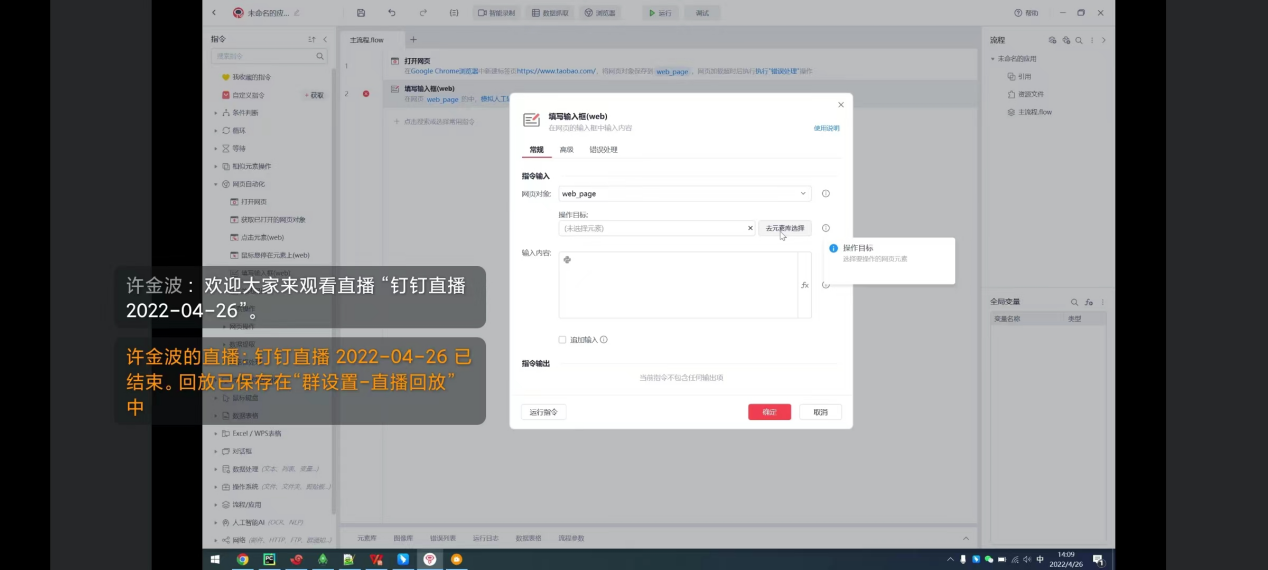Open Google Chrome from the taskbar

pyautogui.click(x=242, y=560)
